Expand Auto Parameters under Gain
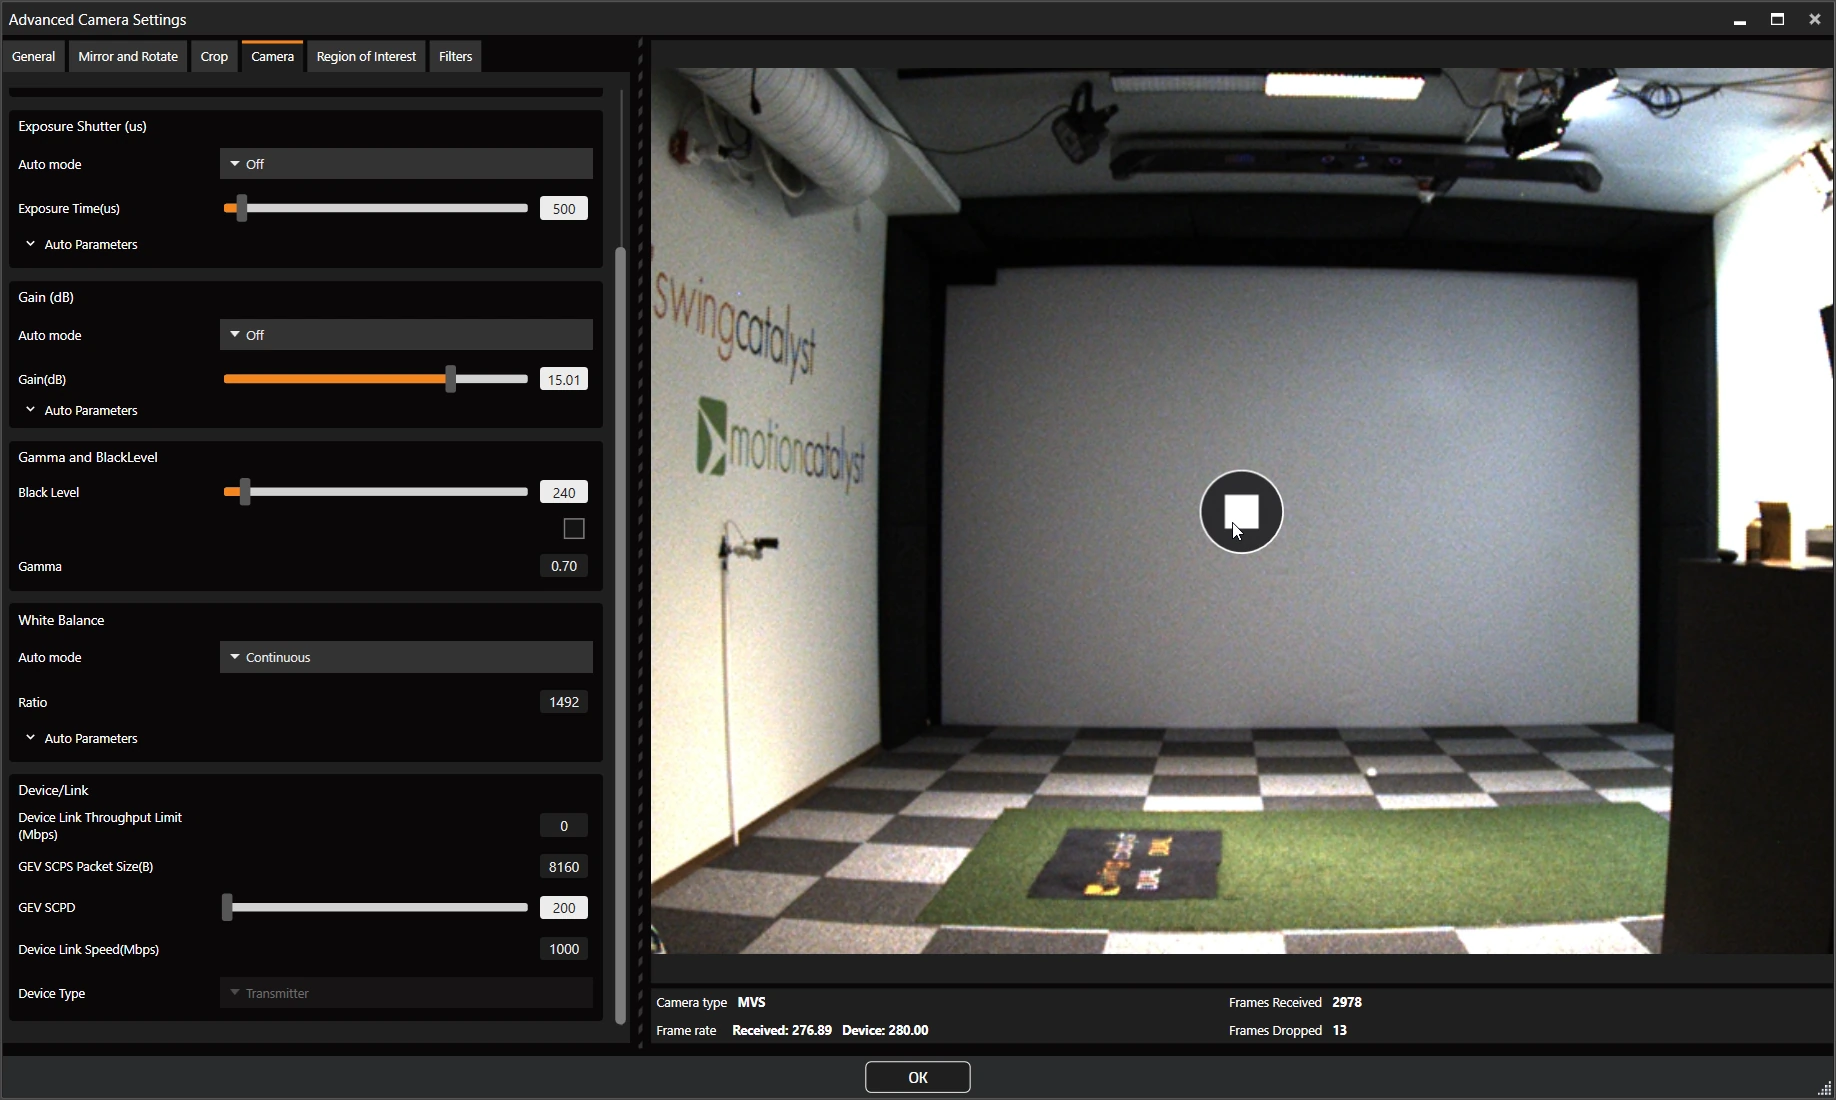 coord(81,410)
